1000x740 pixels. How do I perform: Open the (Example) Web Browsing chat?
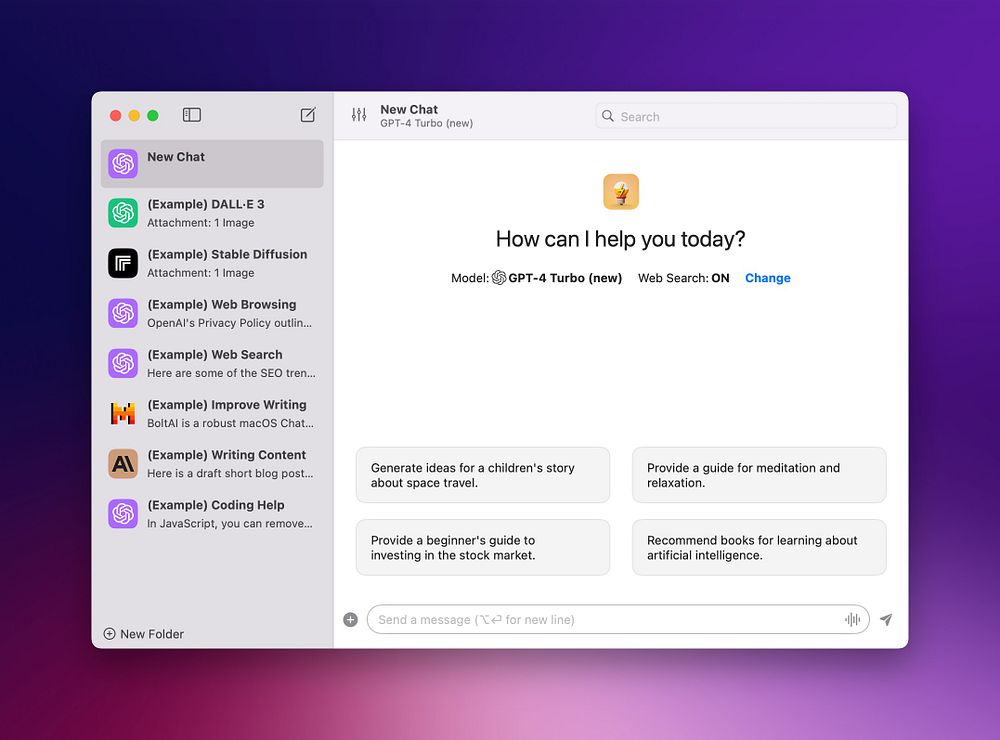[x=212, y=313]
